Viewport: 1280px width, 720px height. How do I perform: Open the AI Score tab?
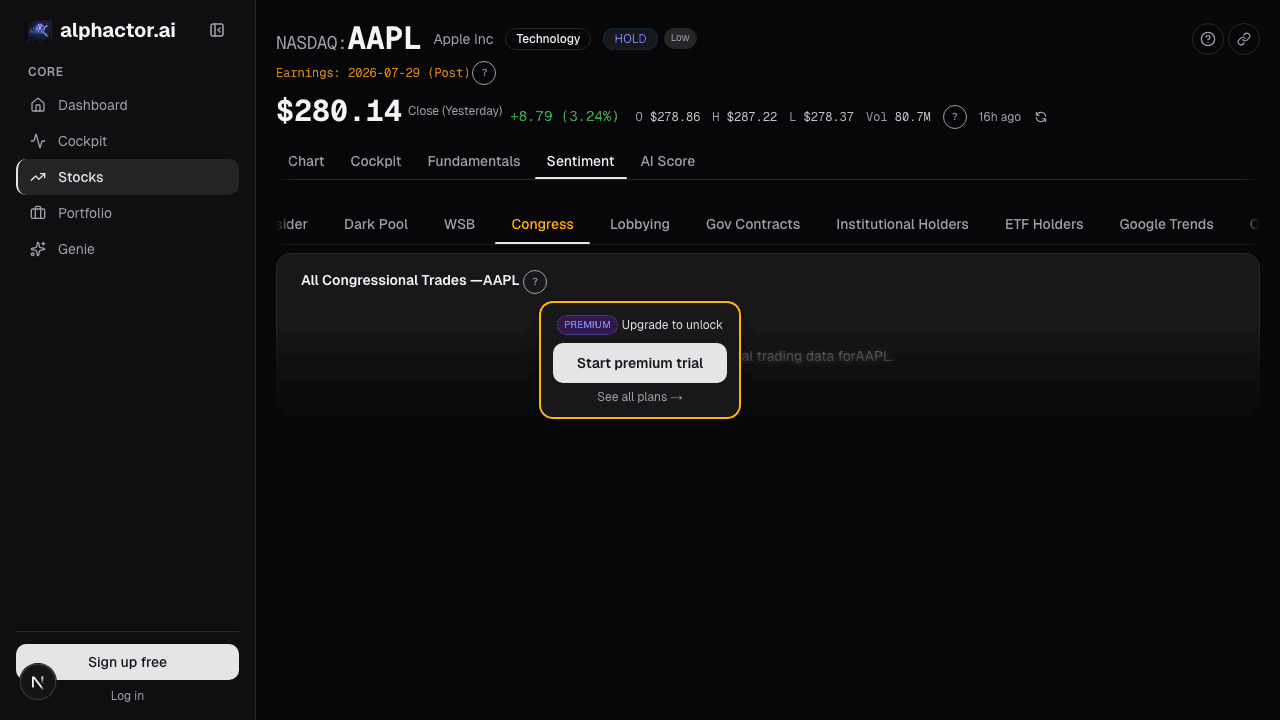tap(668, 161)
